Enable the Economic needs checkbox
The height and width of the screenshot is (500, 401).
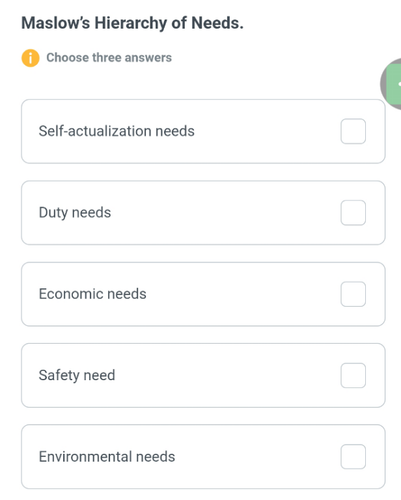(353, 294)
